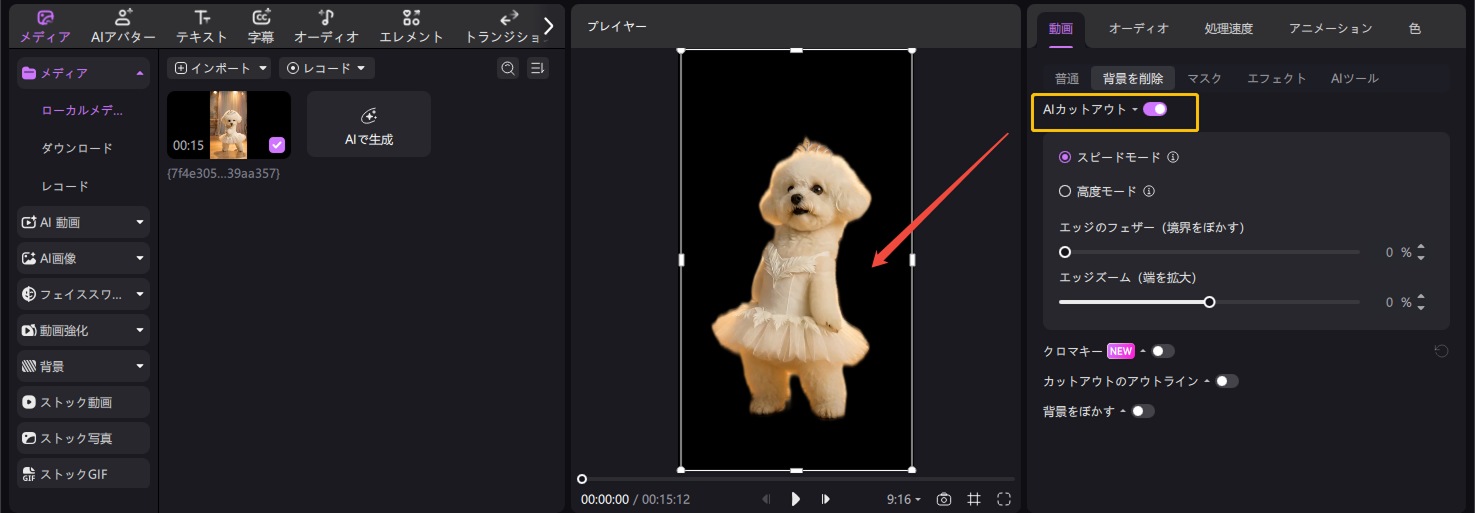Click the filter/sort icon in media panel
The image size is (1475, 513).
click(x=538, y=68)
